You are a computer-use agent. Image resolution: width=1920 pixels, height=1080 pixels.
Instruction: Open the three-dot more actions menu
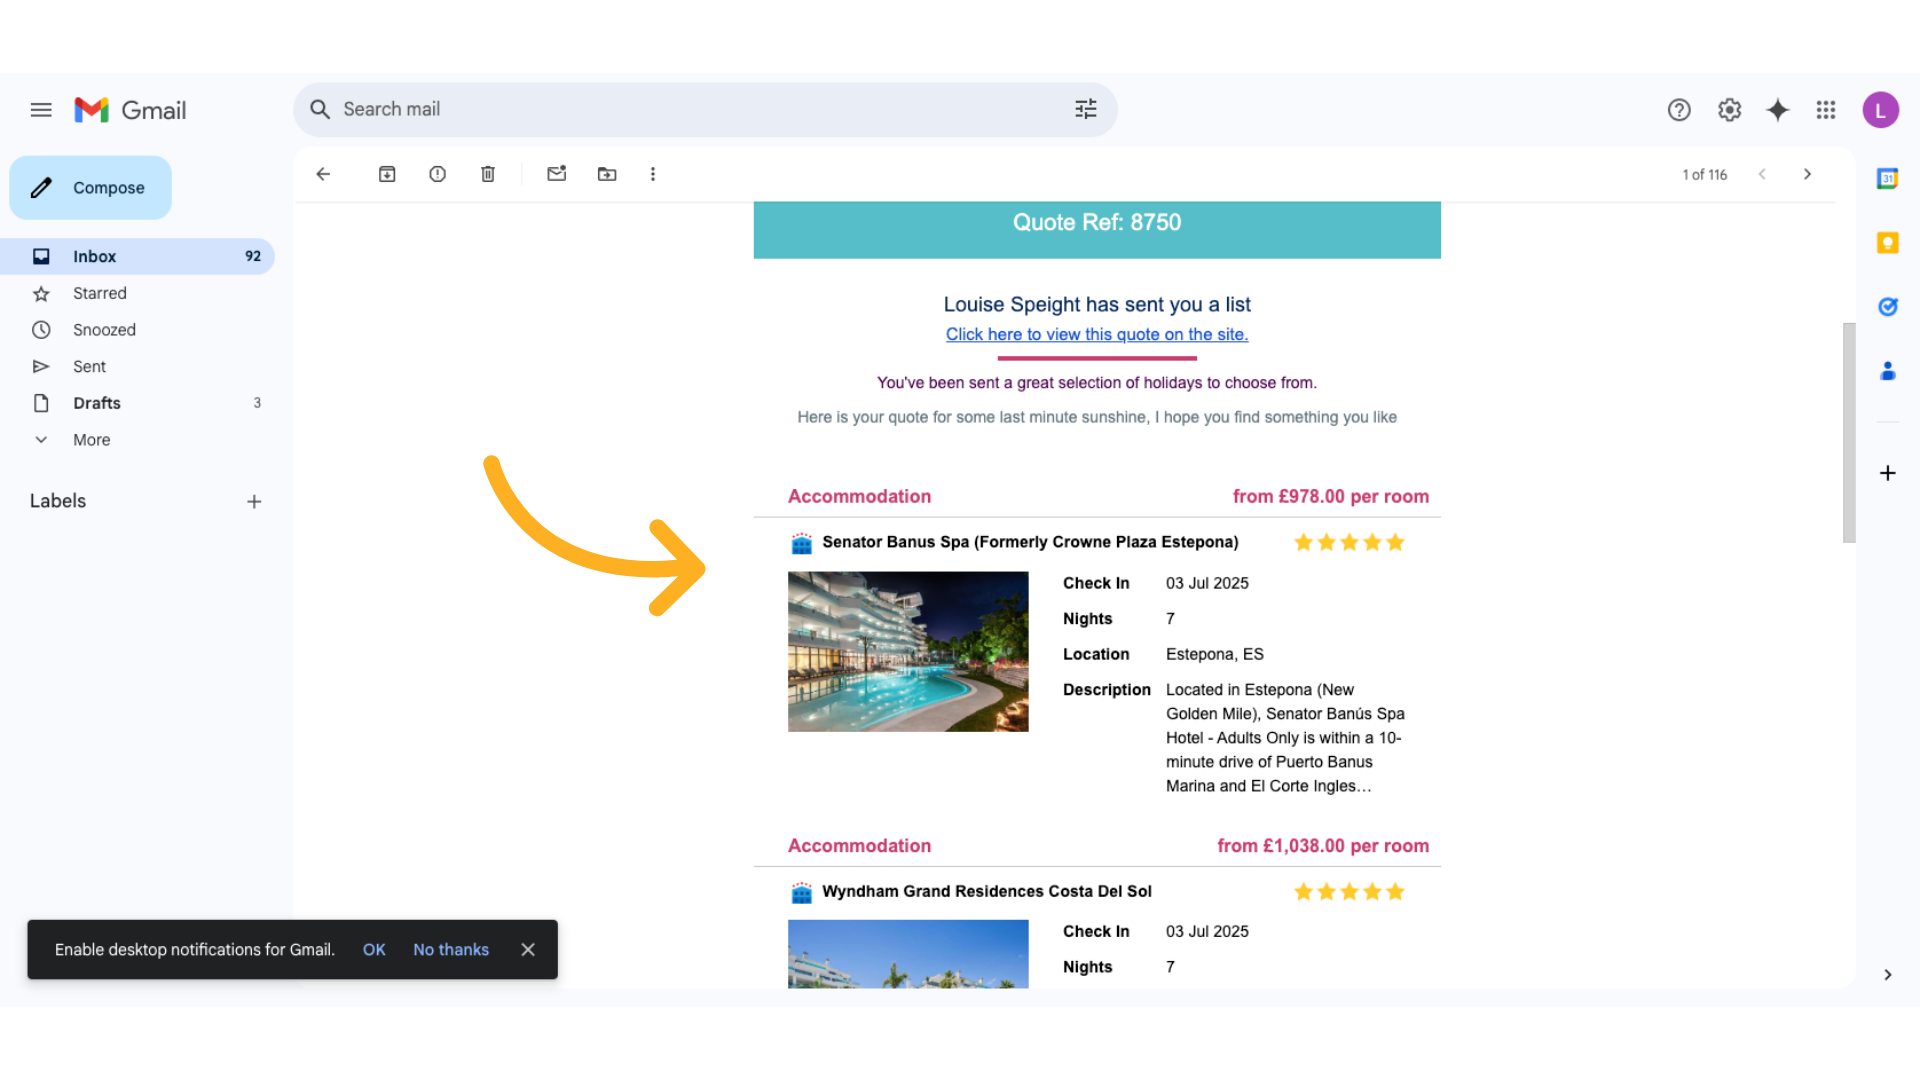(653, 174)
